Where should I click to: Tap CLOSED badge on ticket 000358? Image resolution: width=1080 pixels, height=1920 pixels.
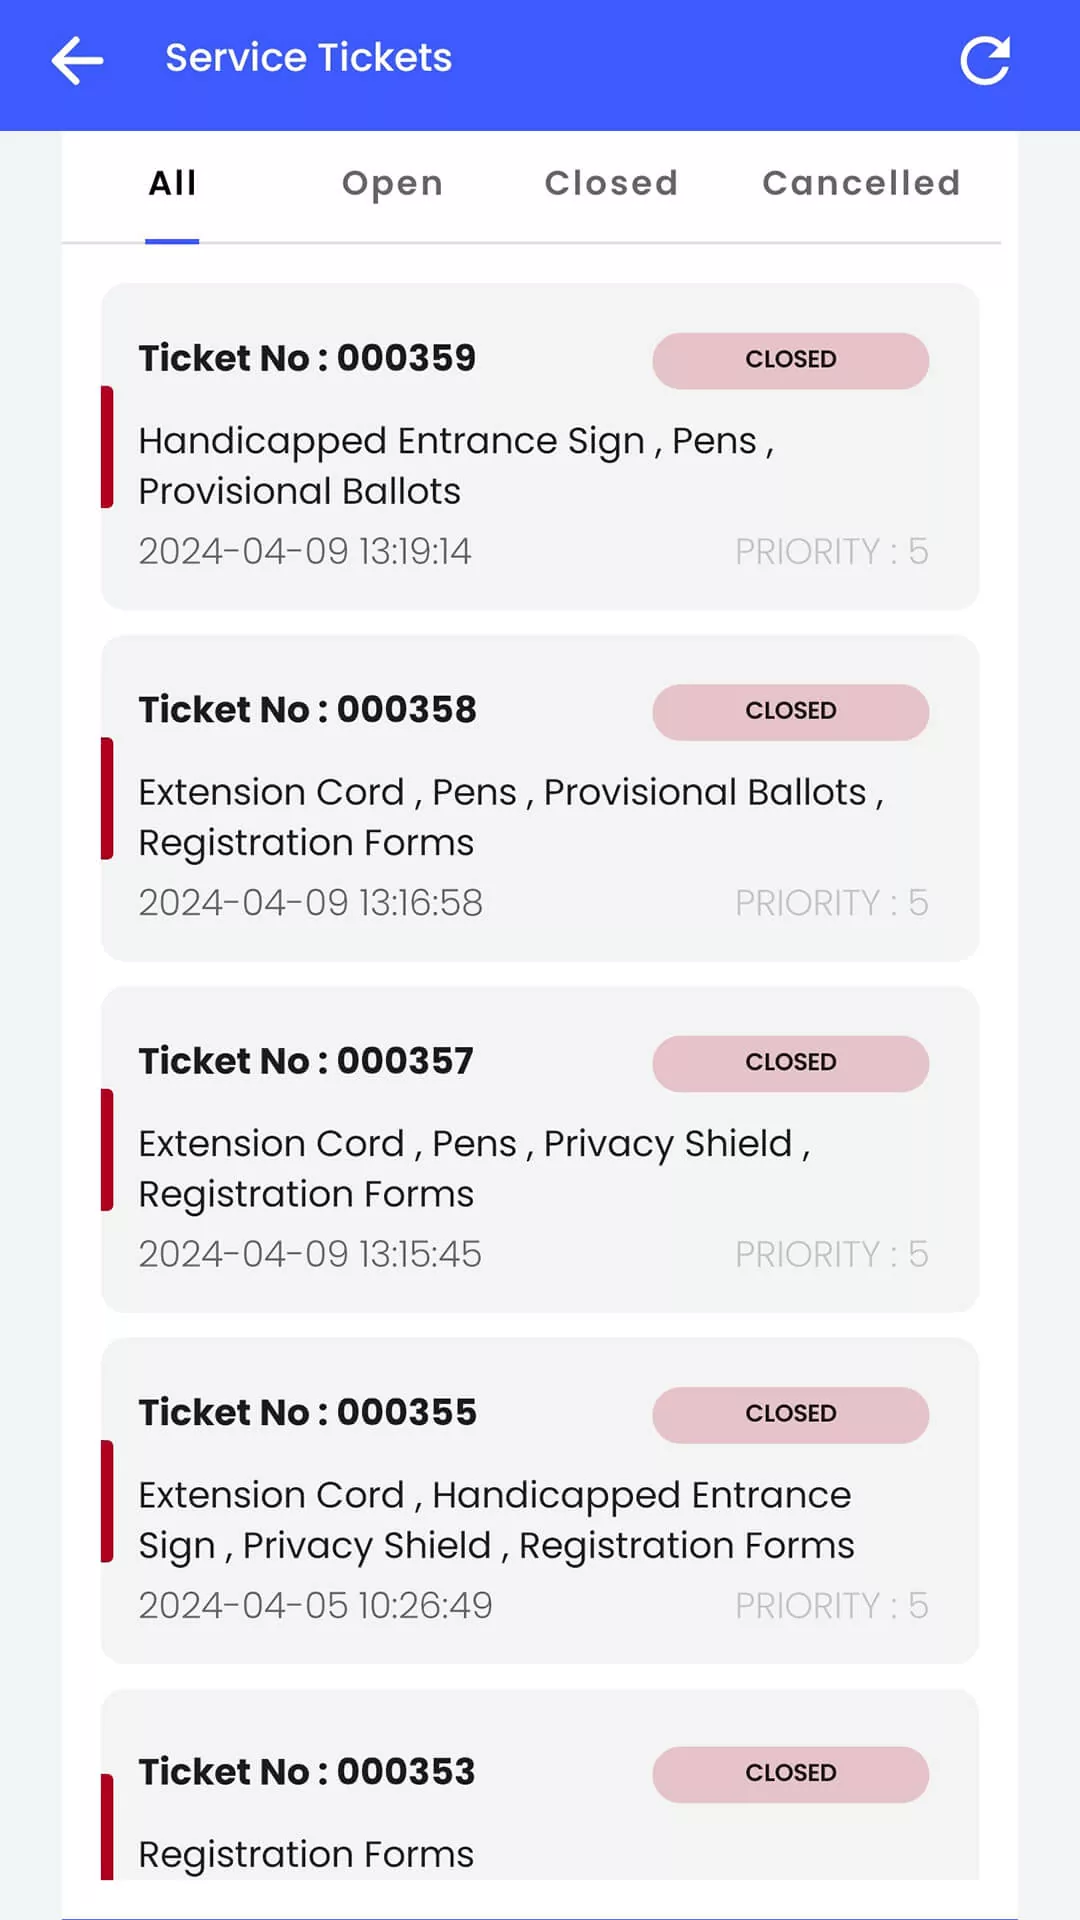[x=790, y=712]
